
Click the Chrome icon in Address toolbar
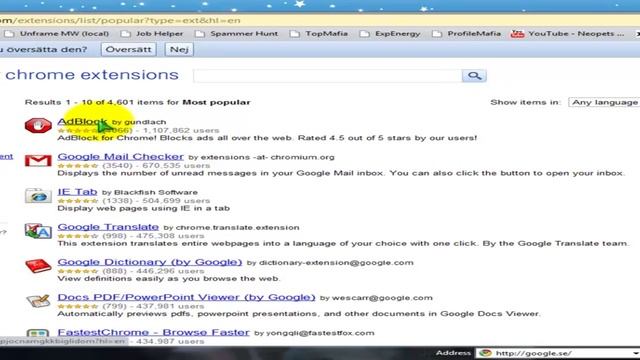[x=485, y=353]
